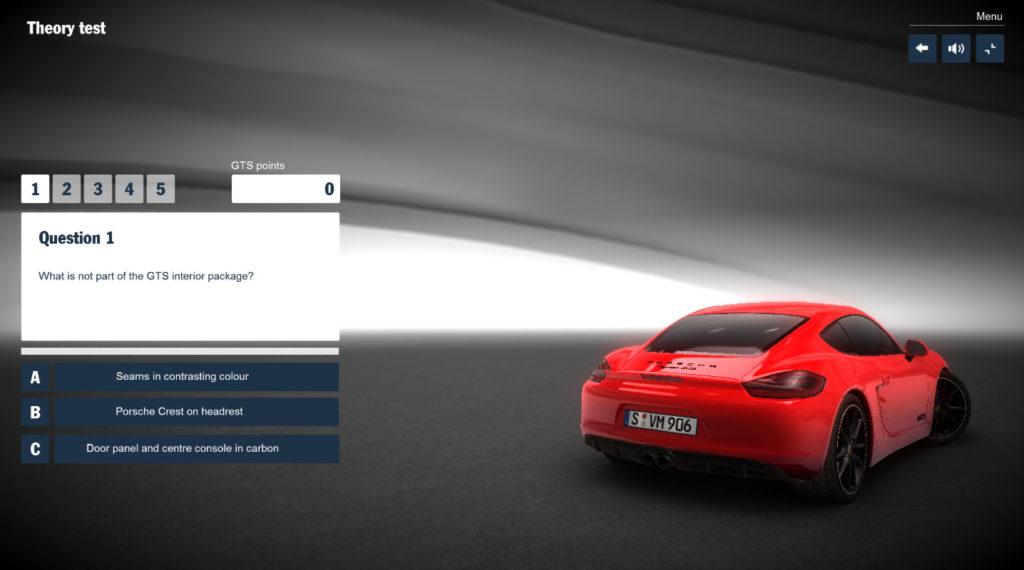Go back using the arrow icon
This screenshot has height=570, width=1024.
coord(922,48)
